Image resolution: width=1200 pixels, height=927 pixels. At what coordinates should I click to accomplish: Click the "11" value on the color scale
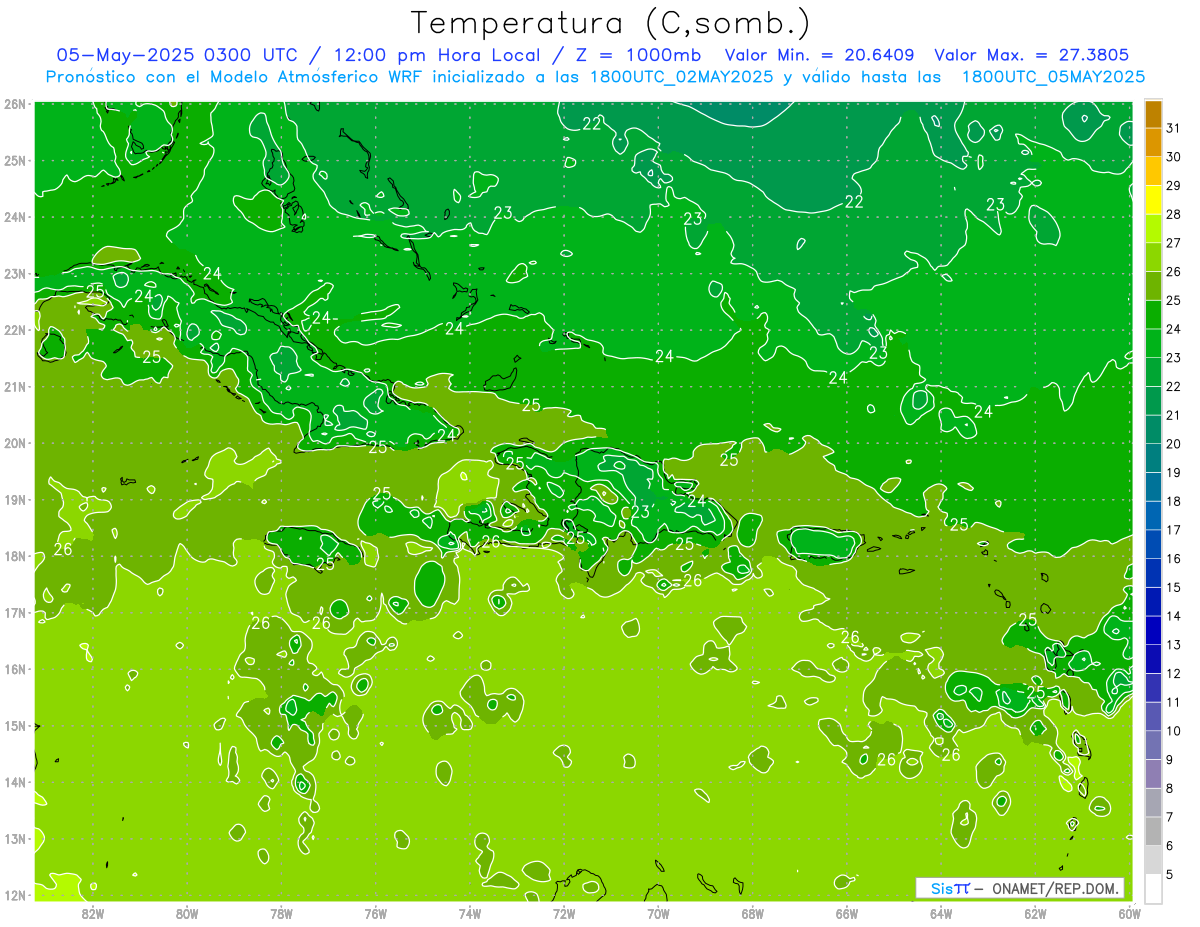[1173, 702]
